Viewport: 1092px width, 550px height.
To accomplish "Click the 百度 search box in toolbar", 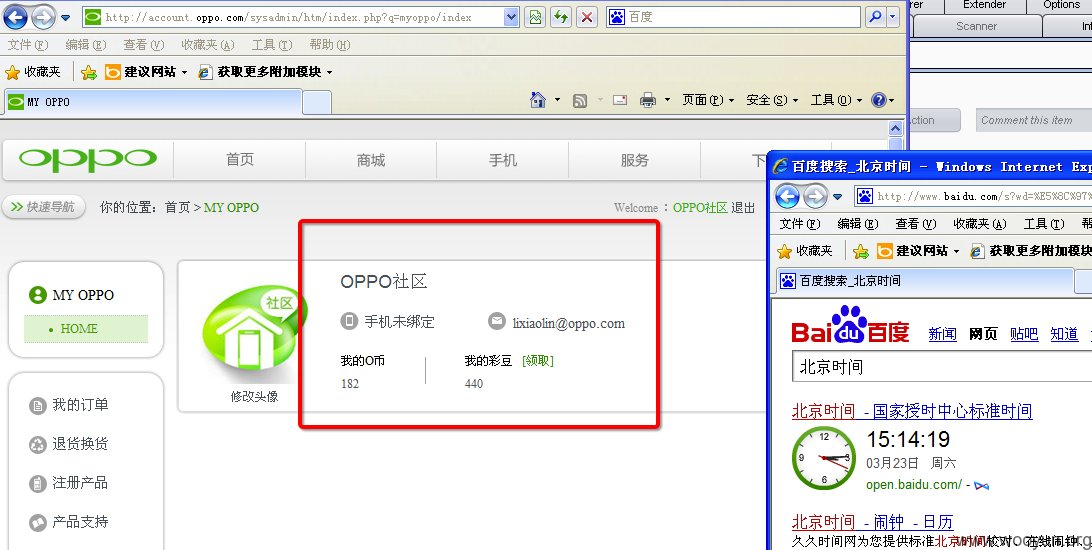I will click(733, 17).
